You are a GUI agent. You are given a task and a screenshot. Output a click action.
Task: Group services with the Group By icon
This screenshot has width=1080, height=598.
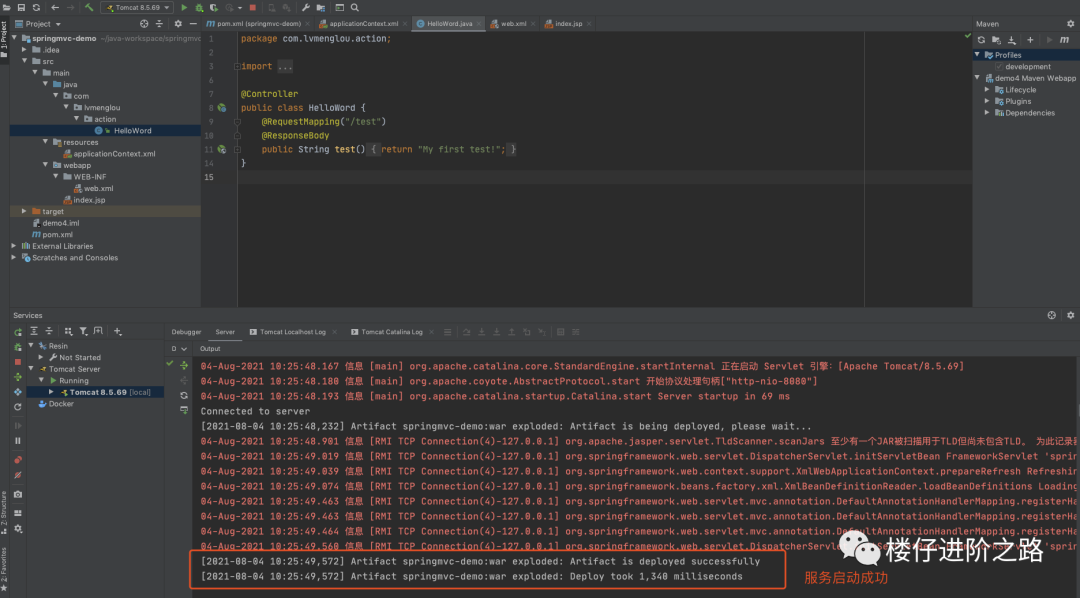click(68, 331)
